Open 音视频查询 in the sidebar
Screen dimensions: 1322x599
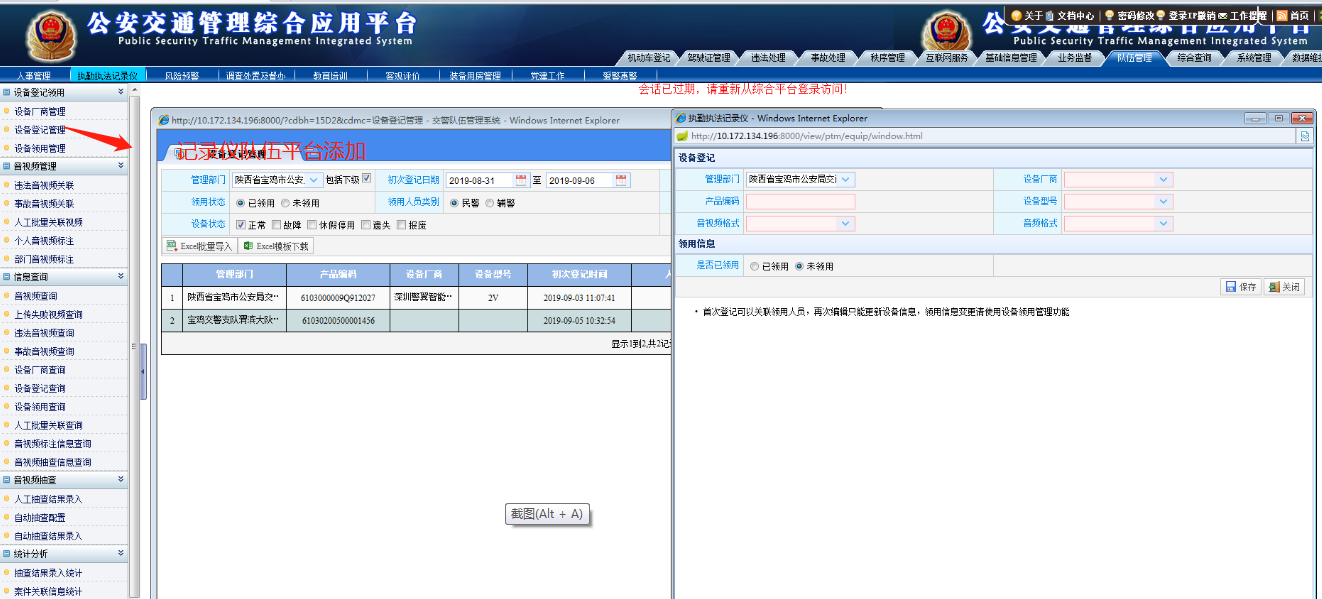[x=36, y=296]
